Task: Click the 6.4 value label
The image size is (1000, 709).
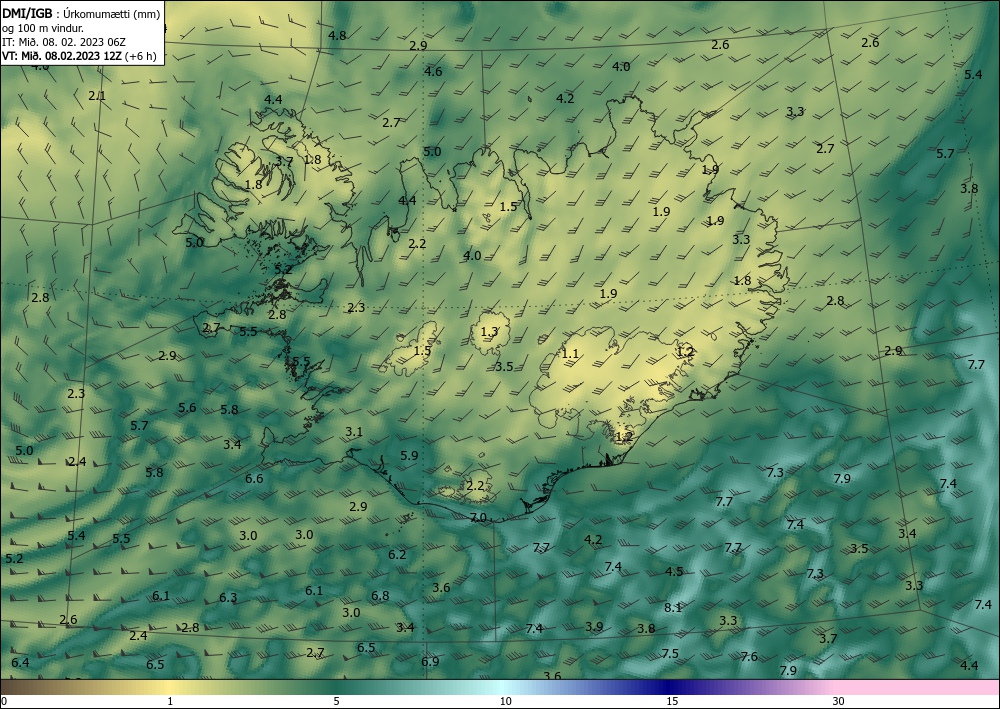Action: pyautogui.click(x=20, y=663)
